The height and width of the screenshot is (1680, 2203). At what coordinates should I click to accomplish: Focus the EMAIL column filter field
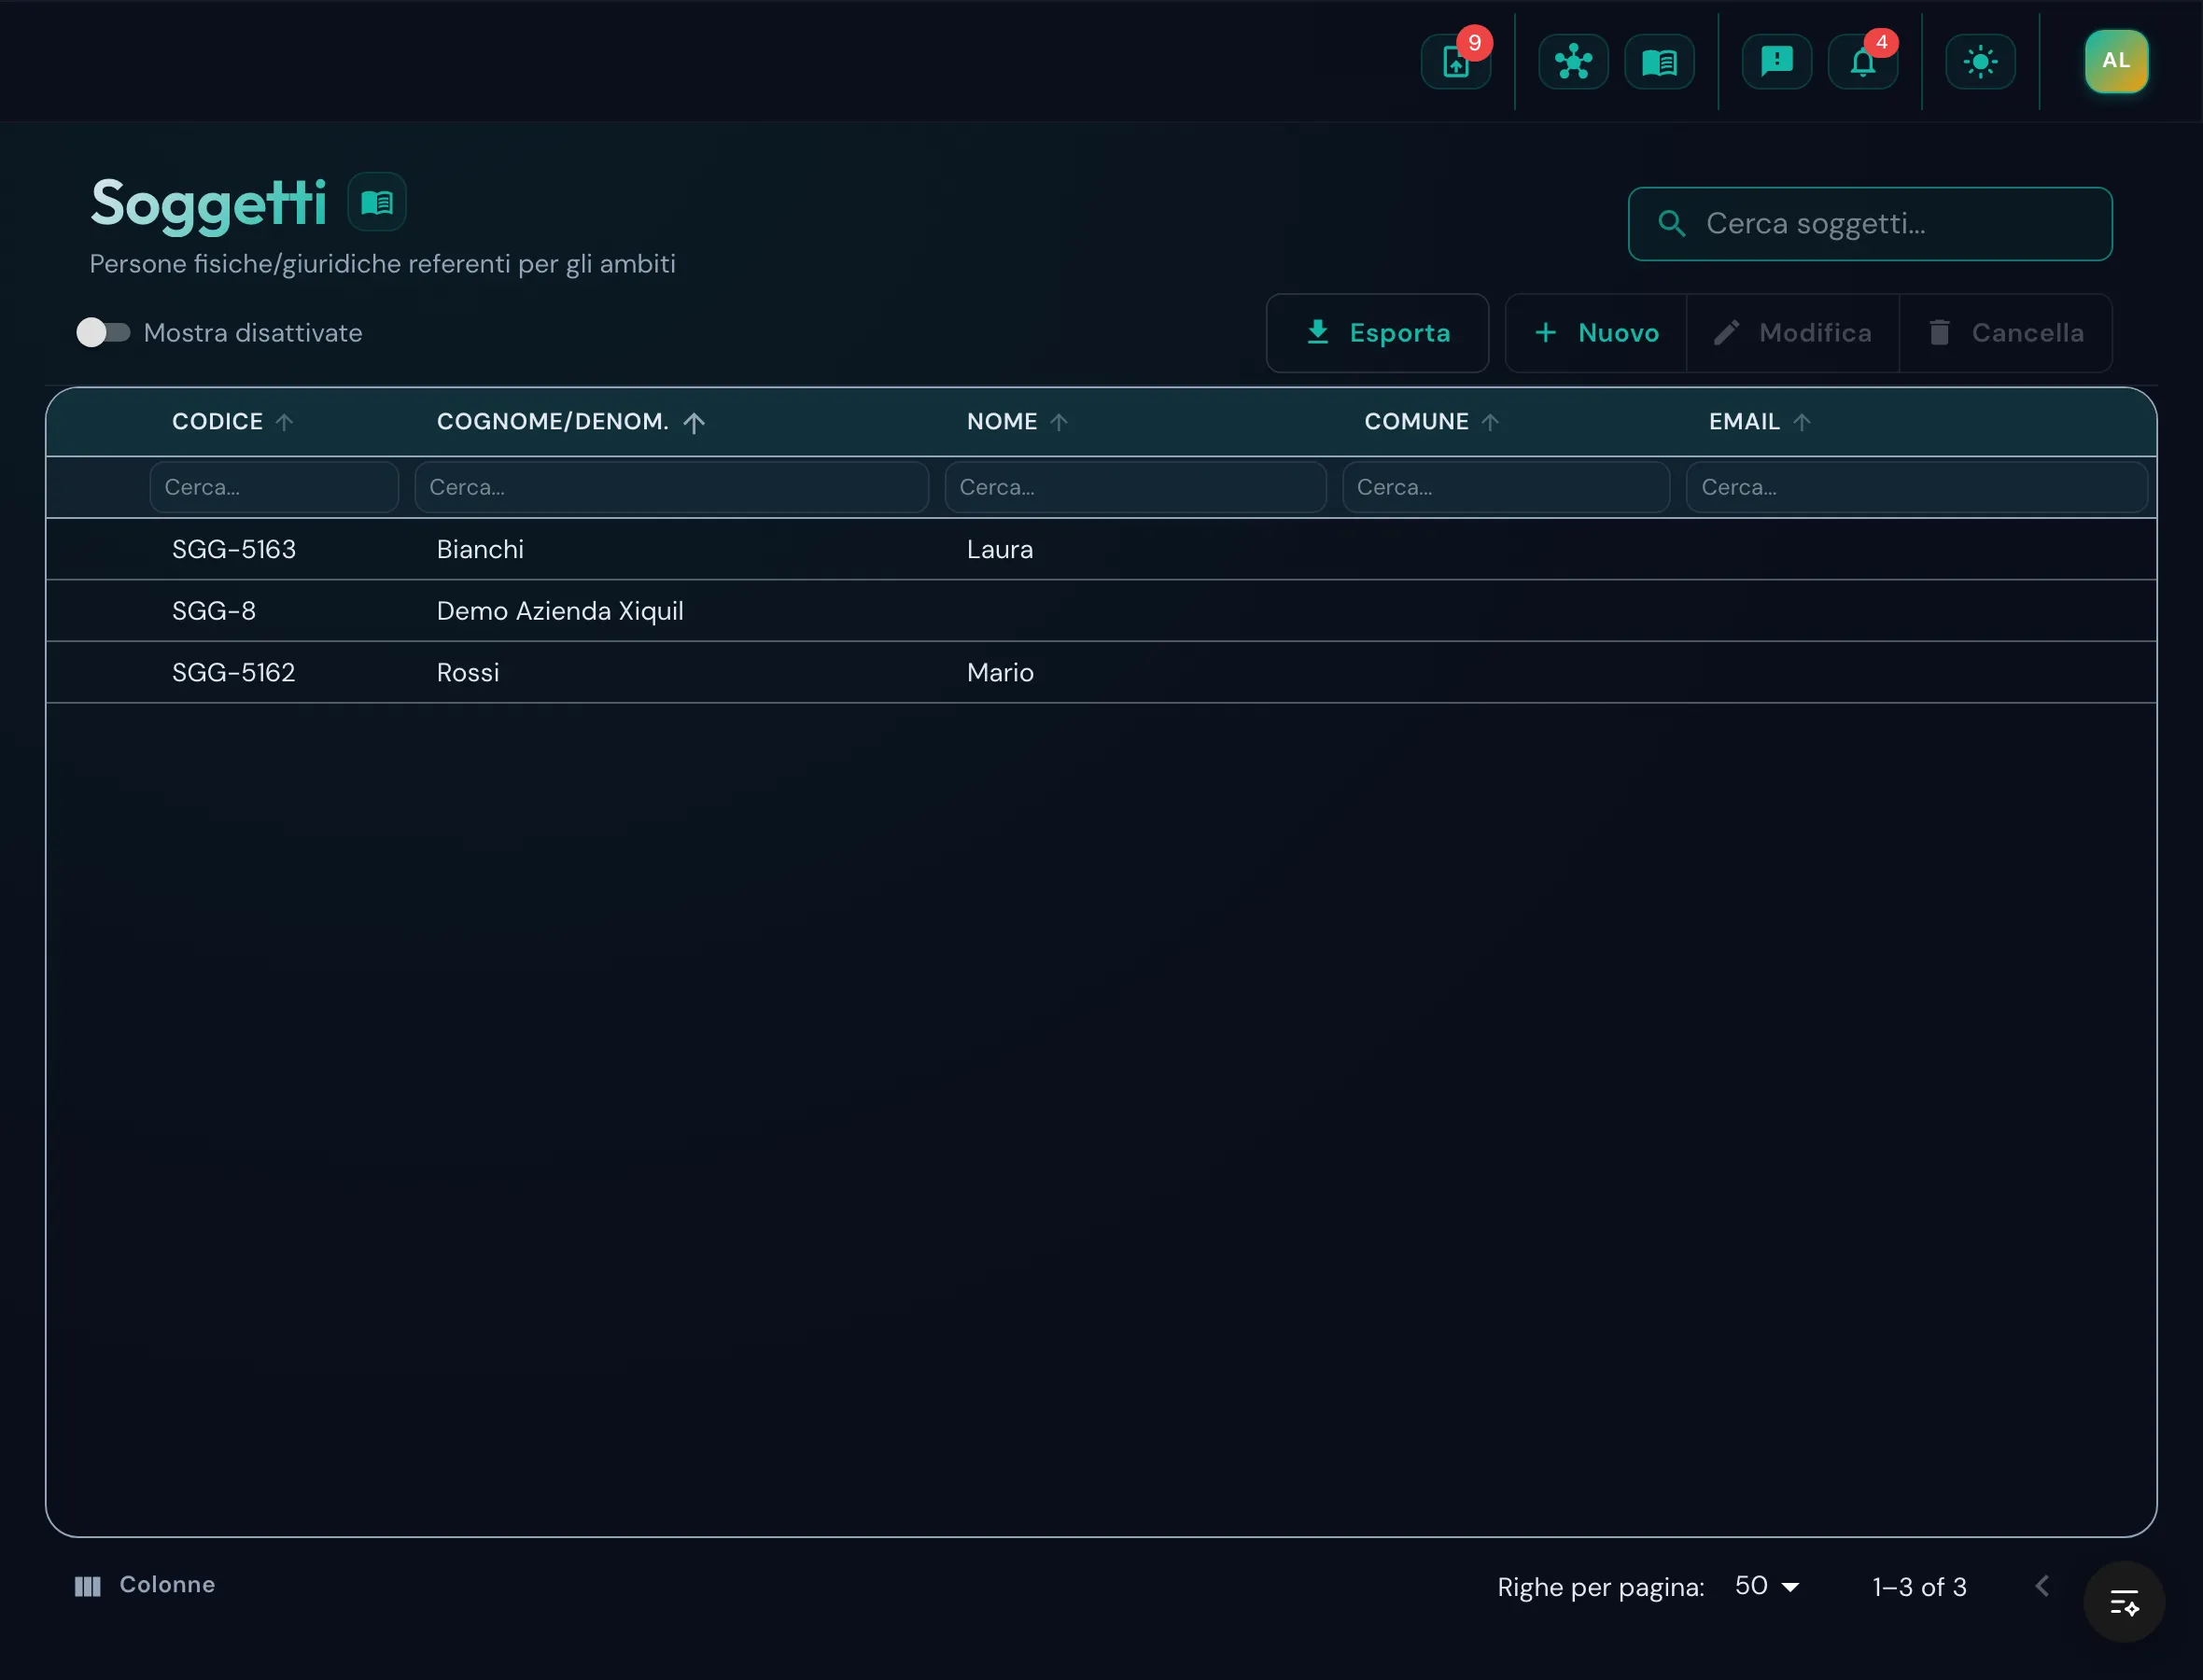[1916, 487]
